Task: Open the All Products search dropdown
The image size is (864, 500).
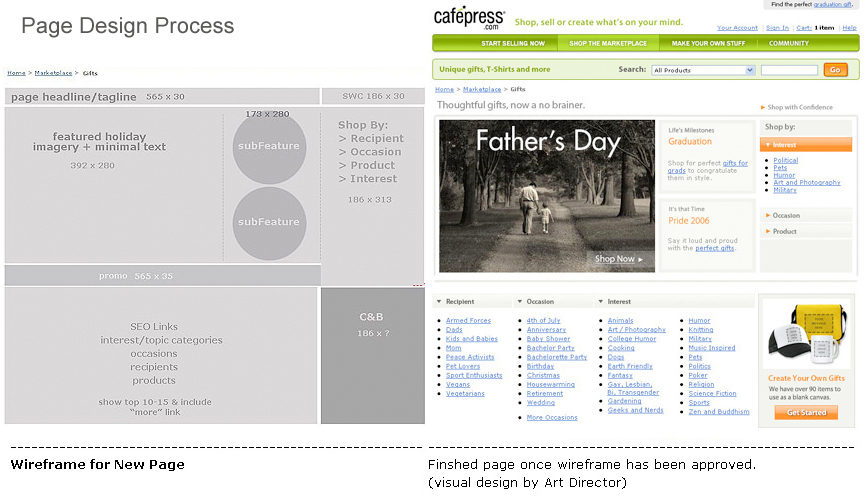Action: pos(703,70)
